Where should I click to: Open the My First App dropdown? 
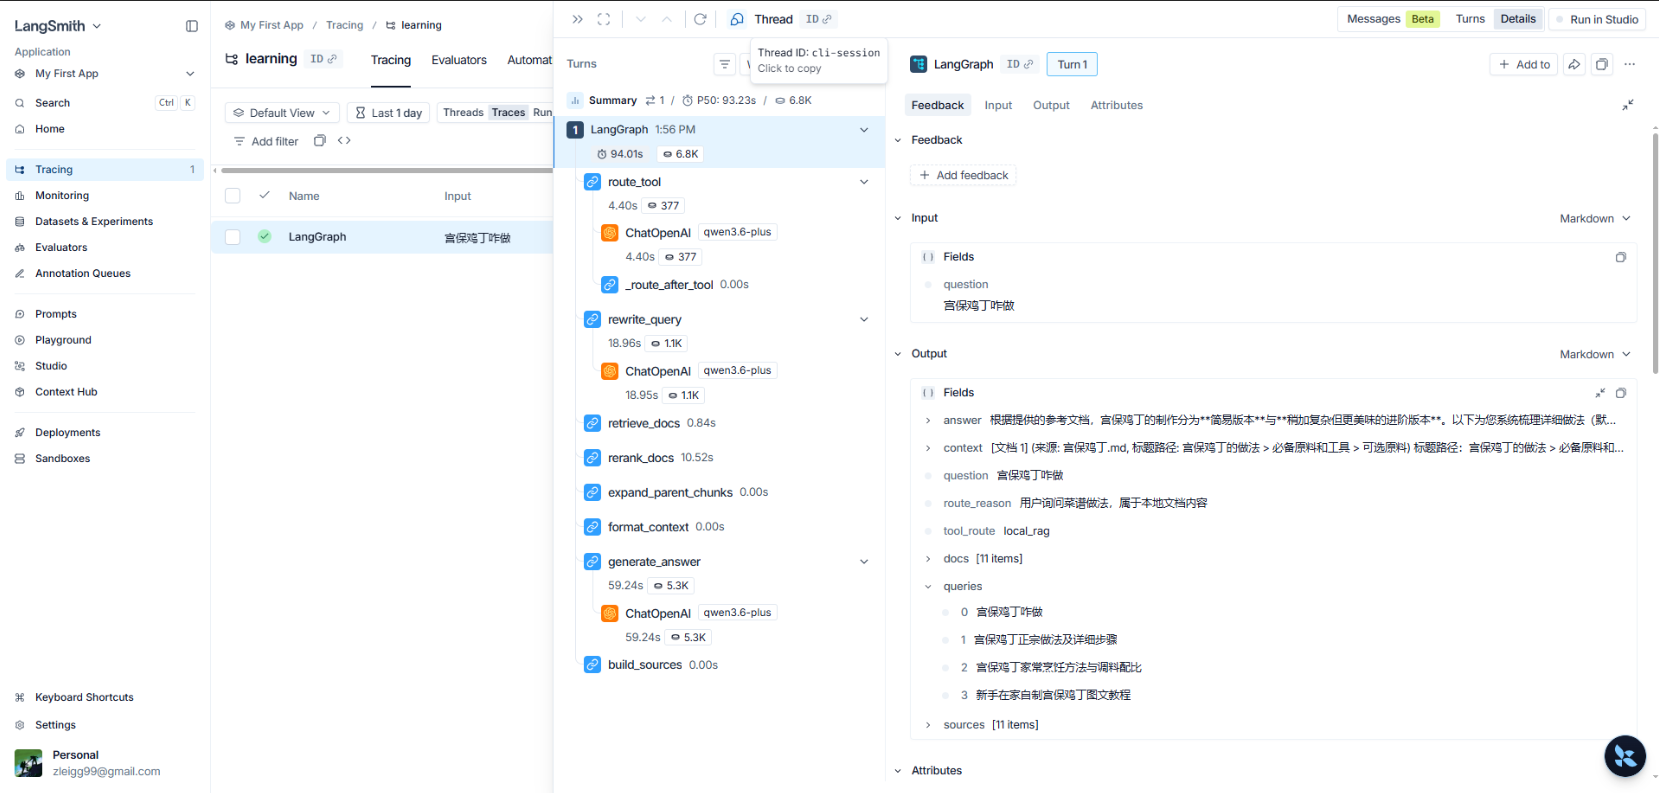pyautogui.click(x=104, y=74)
